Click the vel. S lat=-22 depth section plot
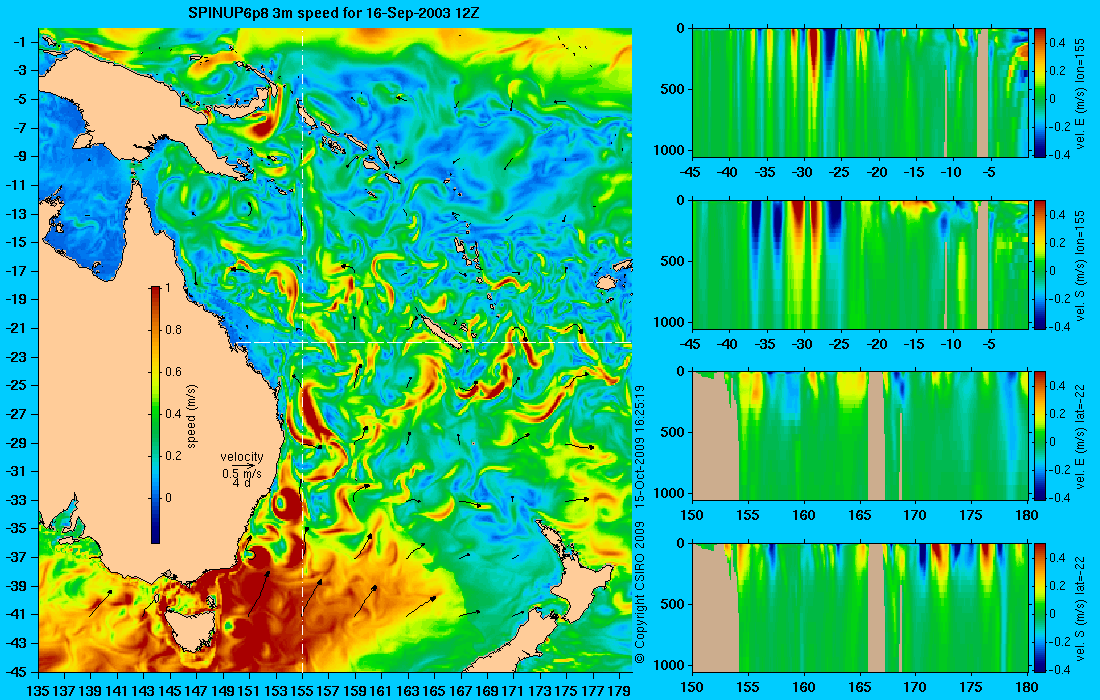This screenshot has height=700, width=1100. (860, 607)
